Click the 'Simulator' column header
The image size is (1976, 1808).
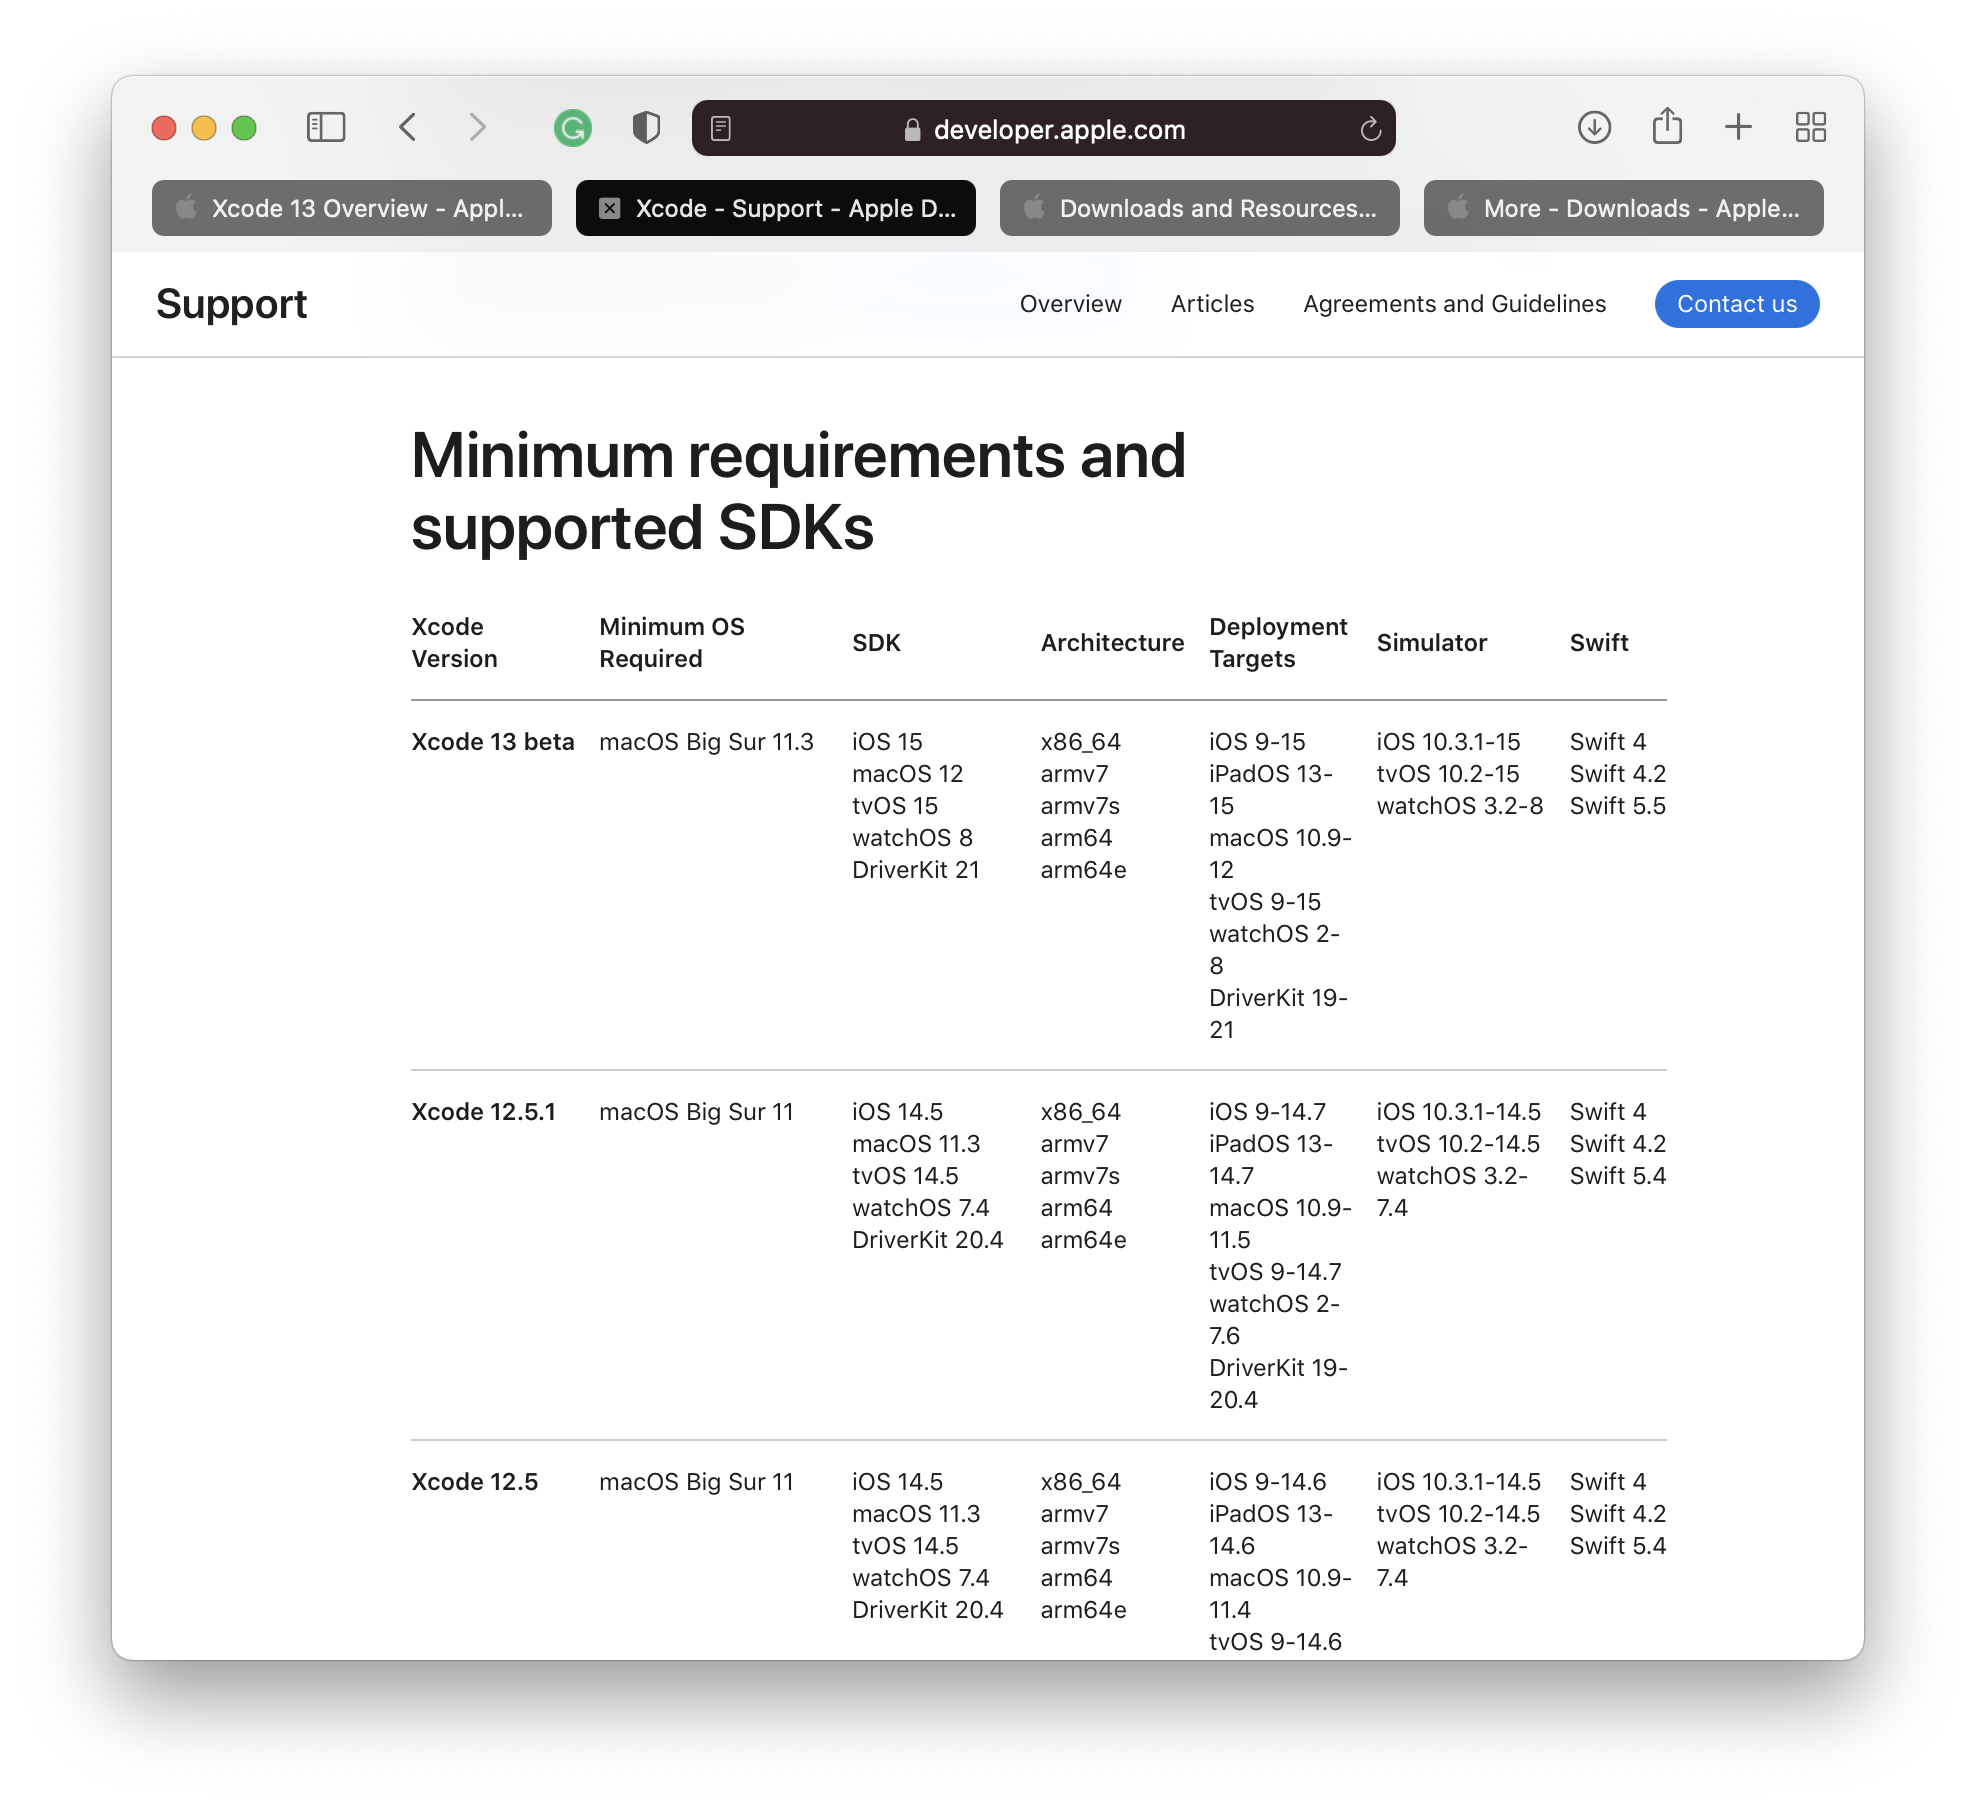tap(1432, 643)
